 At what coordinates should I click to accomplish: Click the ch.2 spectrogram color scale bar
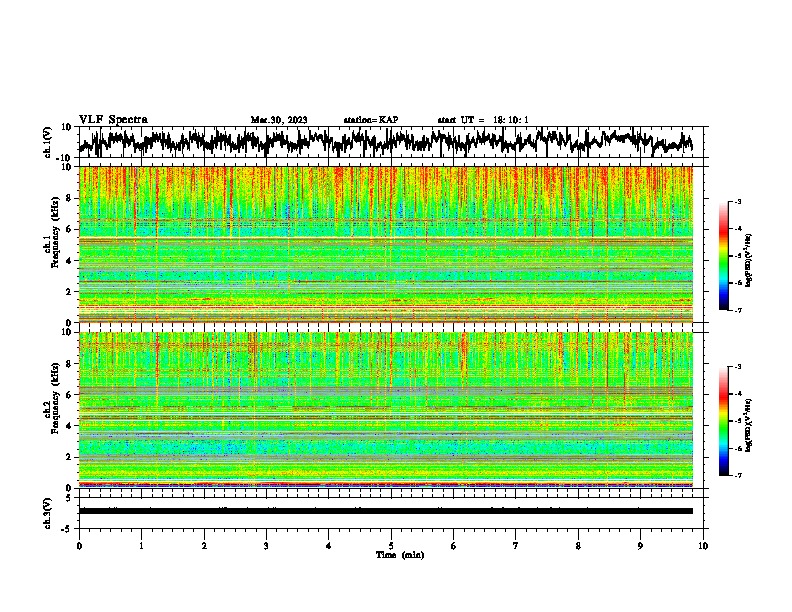point(723,421)
